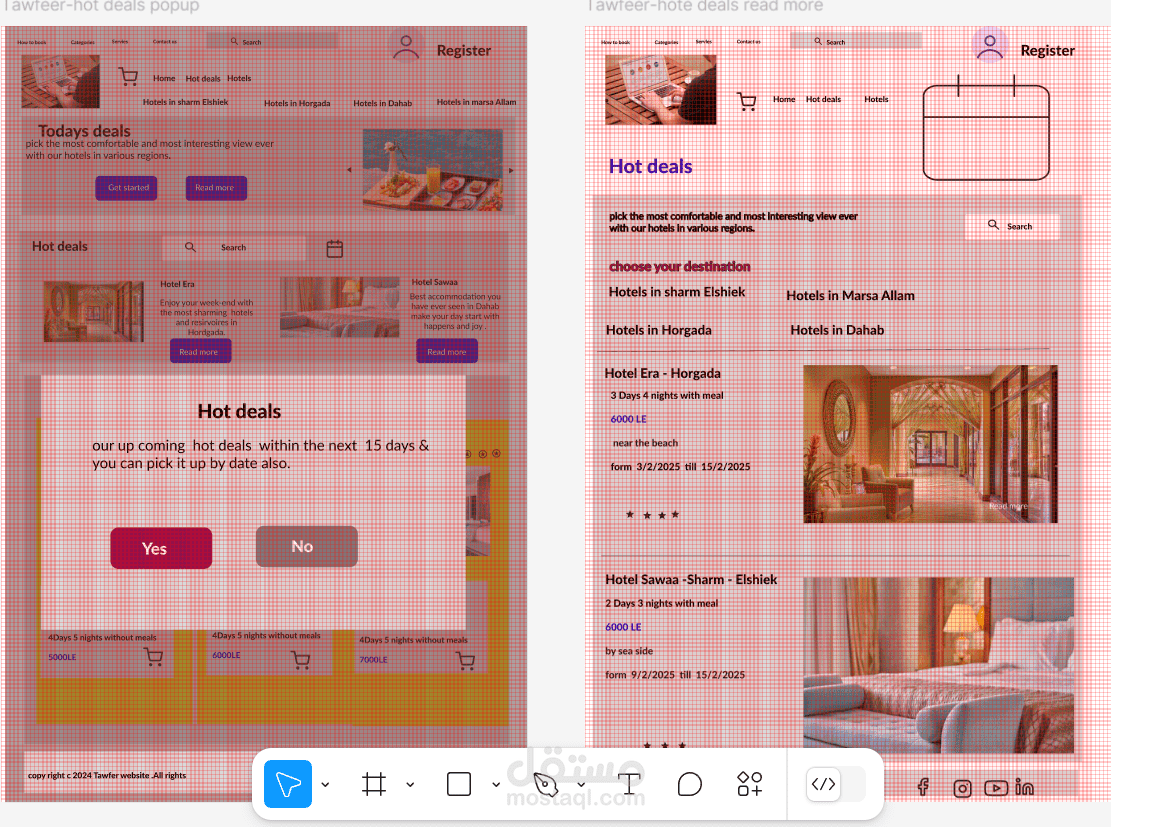Toggle Dev Mode switch
This screenshot has width=1152, height=827.
[x=835, y=784]
